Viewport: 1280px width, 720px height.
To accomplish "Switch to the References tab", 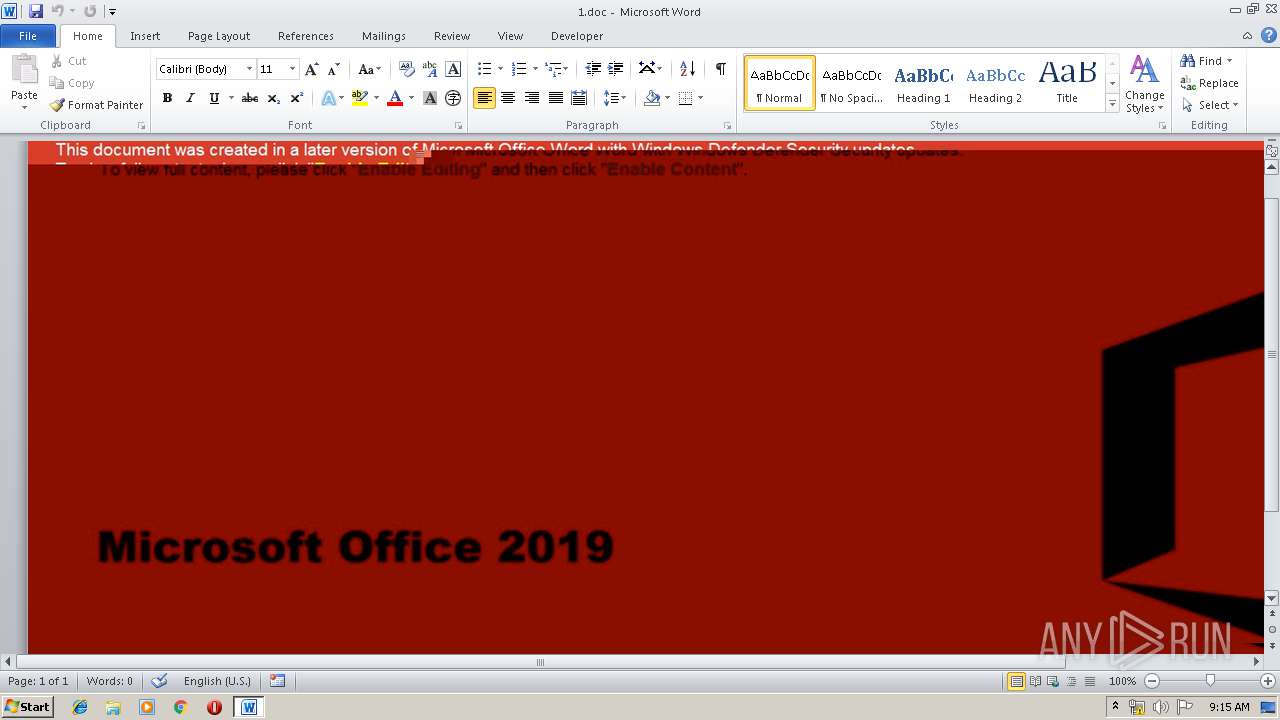I will click(306, 36).
